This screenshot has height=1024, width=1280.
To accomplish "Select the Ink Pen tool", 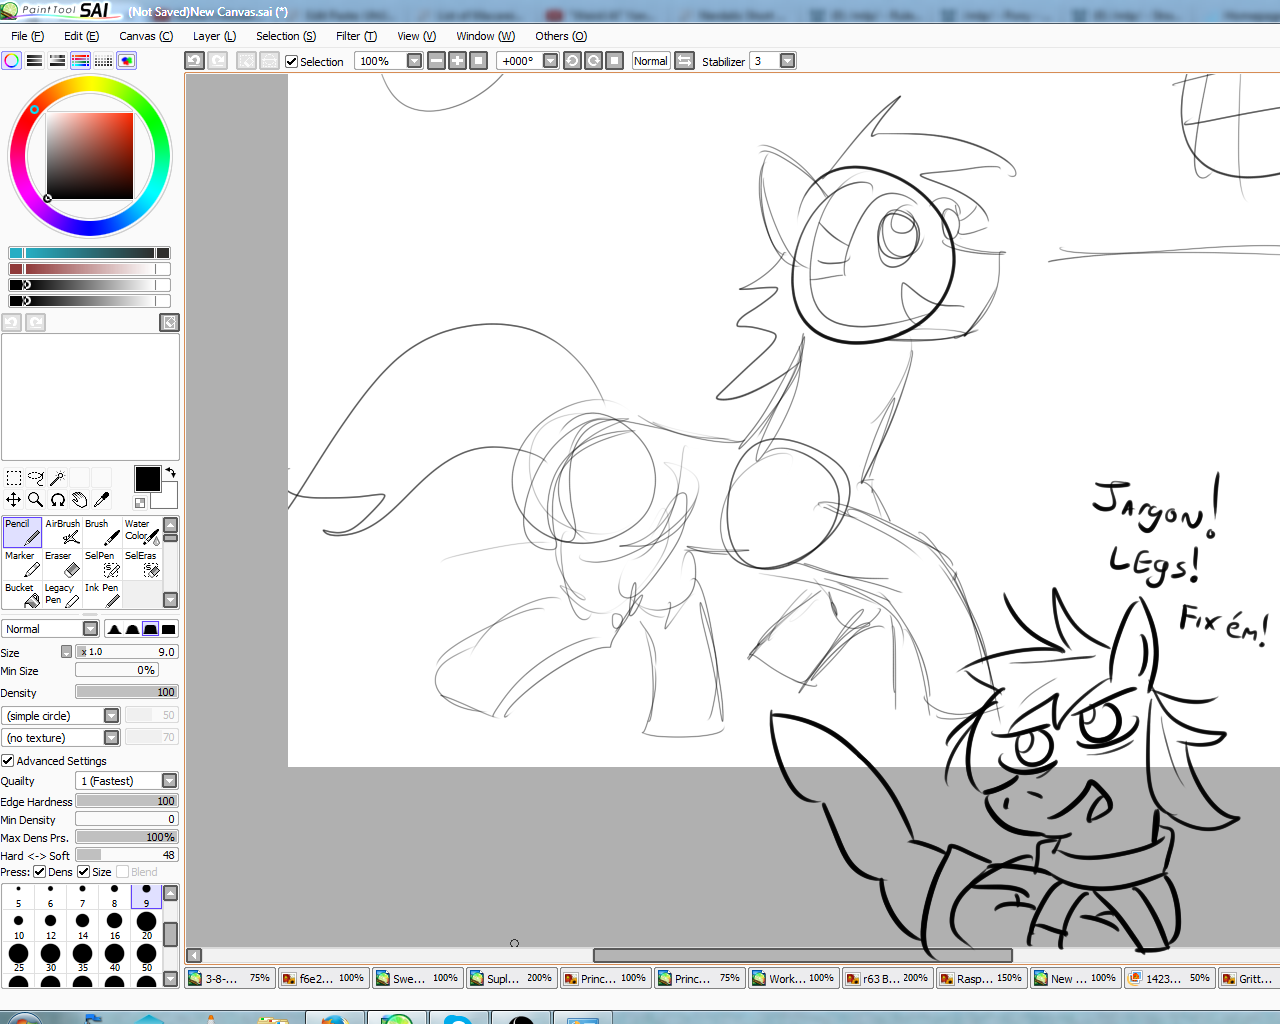I will point(102,595).
